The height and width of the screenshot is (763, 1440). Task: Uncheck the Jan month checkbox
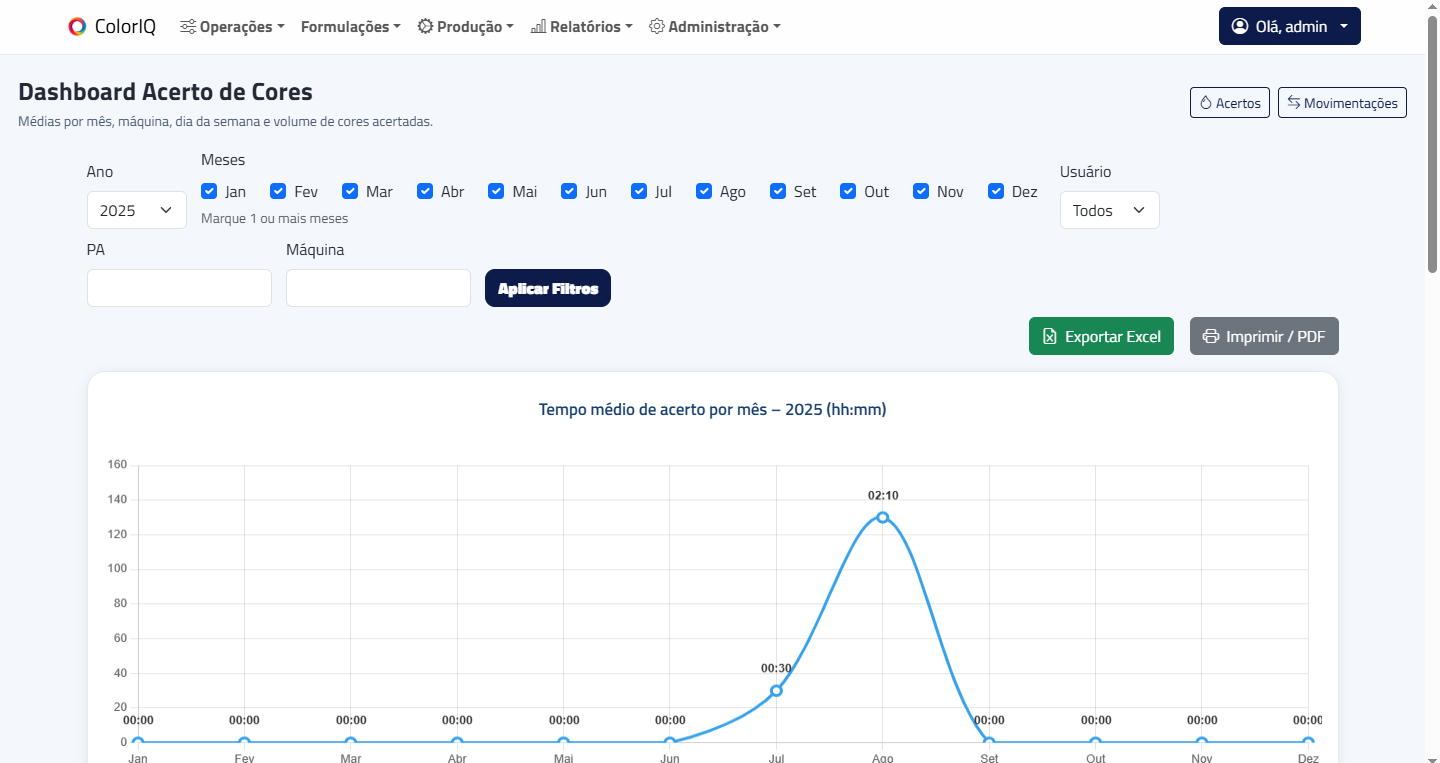(x=209, y=191)
